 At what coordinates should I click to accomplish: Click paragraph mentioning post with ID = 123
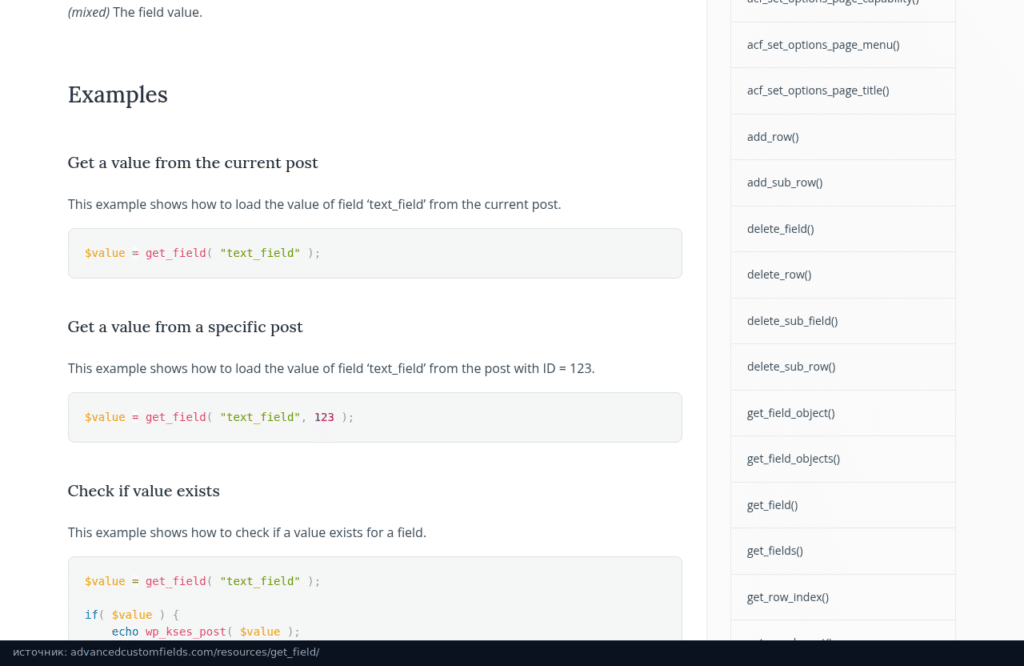[x=331, y=368]
